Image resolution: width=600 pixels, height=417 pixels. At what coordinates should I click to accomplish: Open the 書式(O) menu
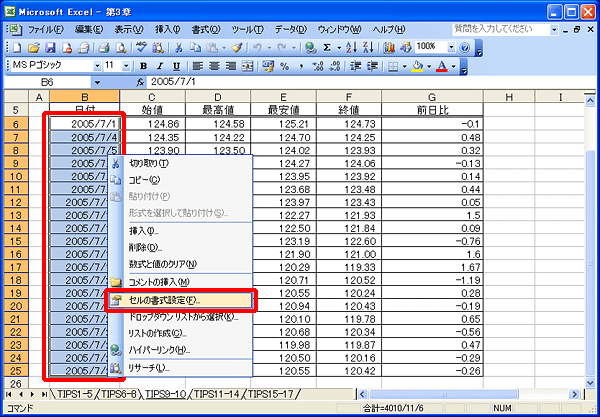(x=206, y=29)
